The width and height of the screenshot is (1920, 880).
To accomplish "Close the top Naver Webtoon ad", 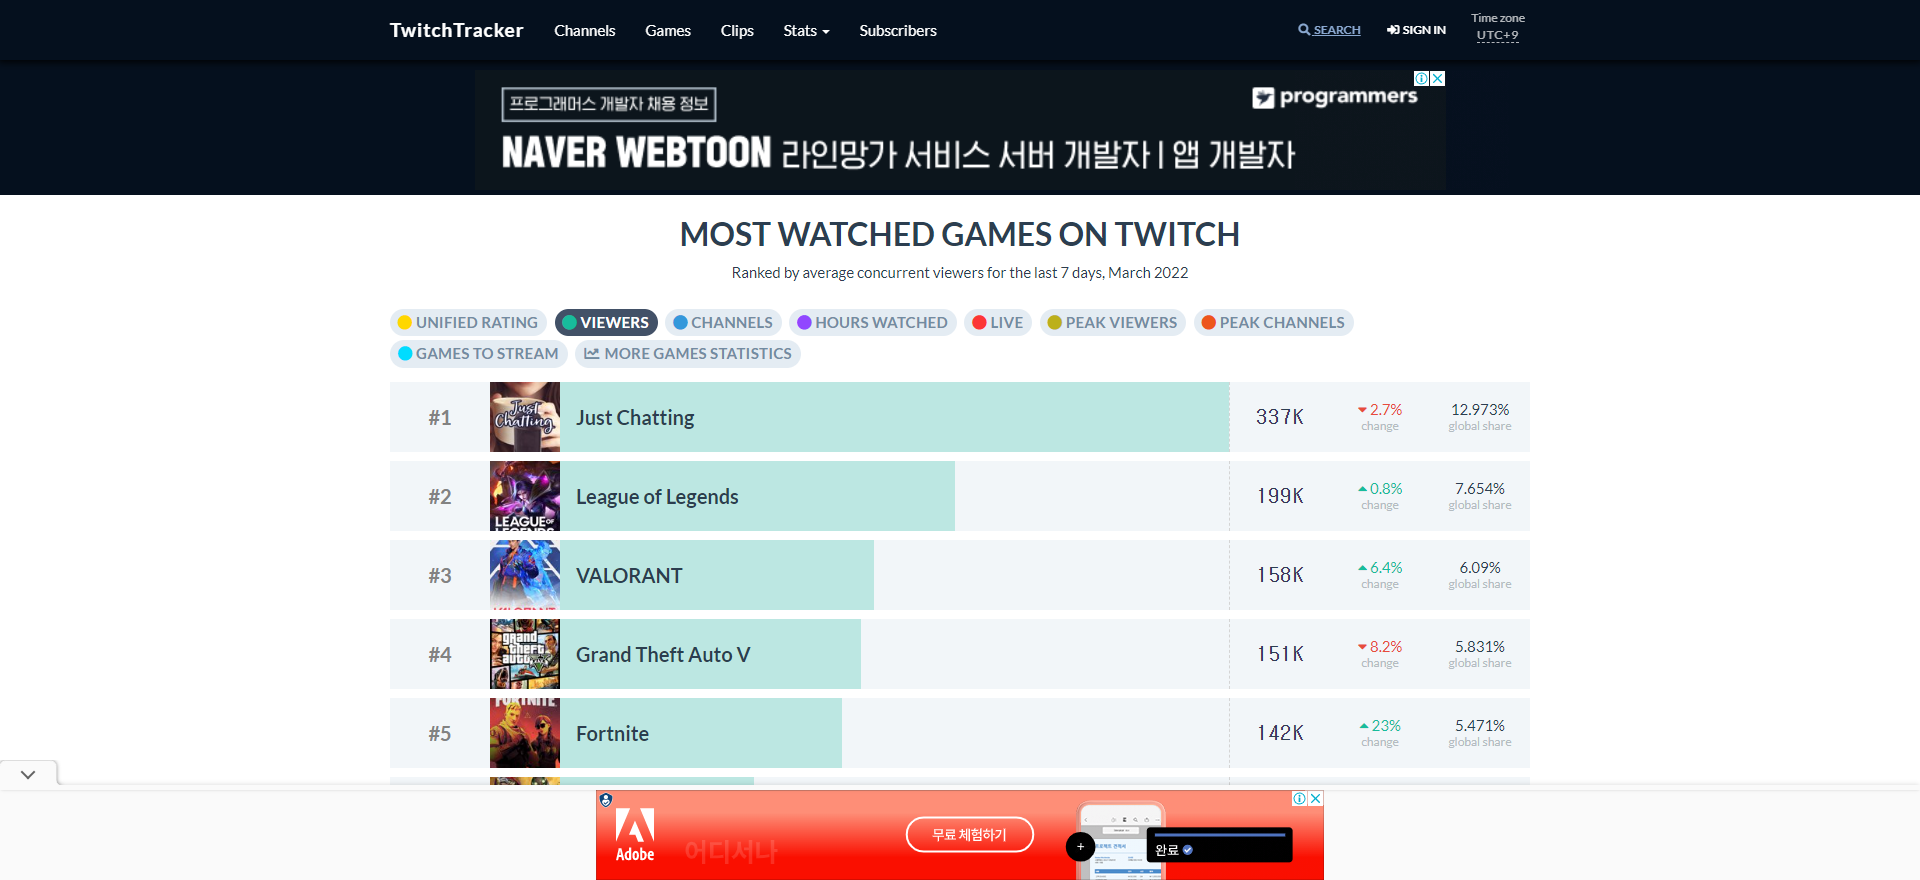I will click(x=1438, y=78).
